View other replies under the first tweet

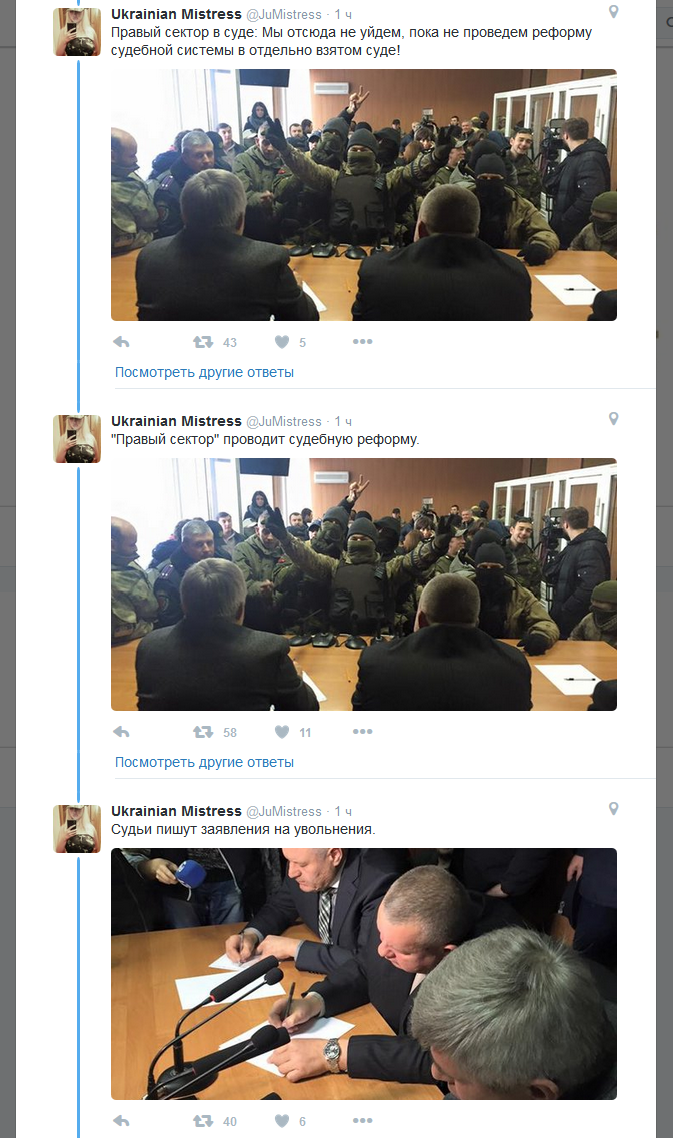pos(204,372)
